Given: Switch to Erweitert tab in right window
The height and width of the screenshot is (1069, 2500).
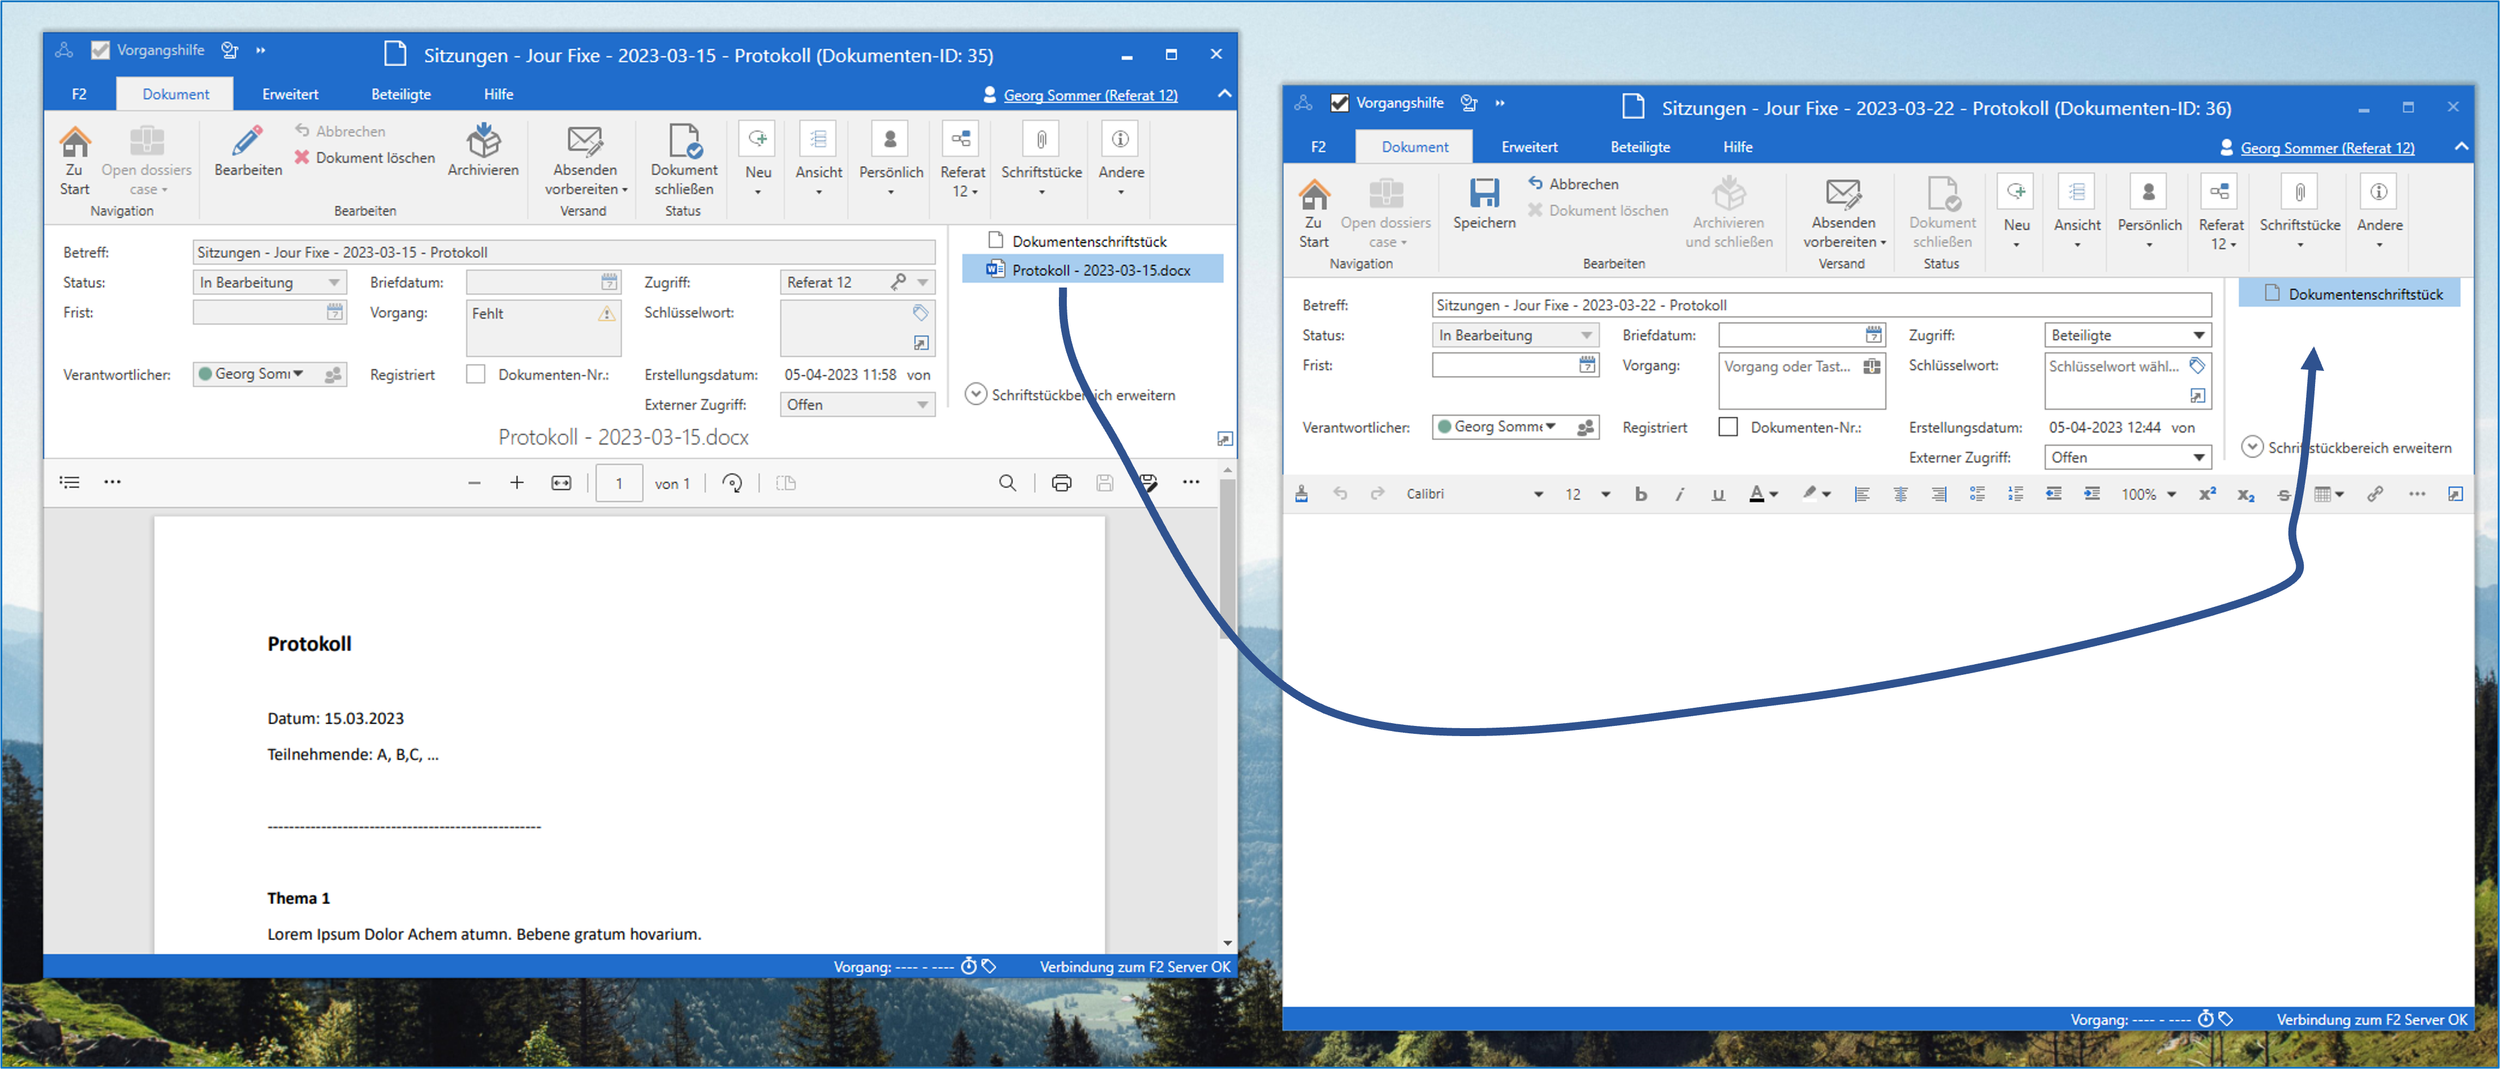Looking at the screenshot, I should coord(1529,147).
